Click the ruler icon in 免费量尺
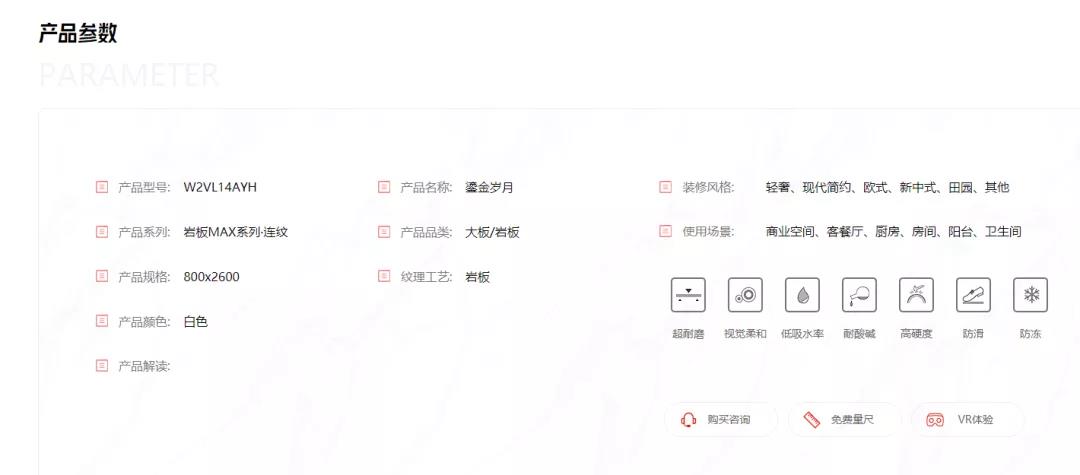1080x475 pixels. (x=811, y=420)
